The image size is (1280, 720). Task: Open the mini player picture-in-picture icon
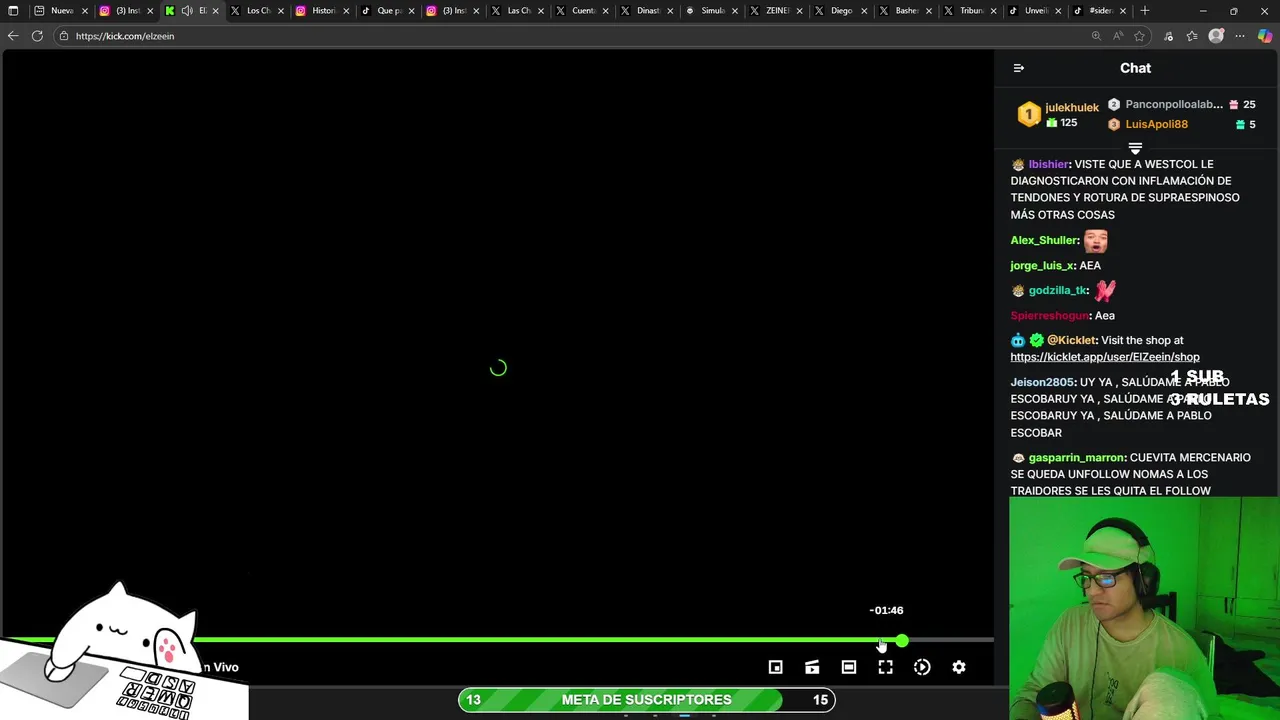click(775, 667)
